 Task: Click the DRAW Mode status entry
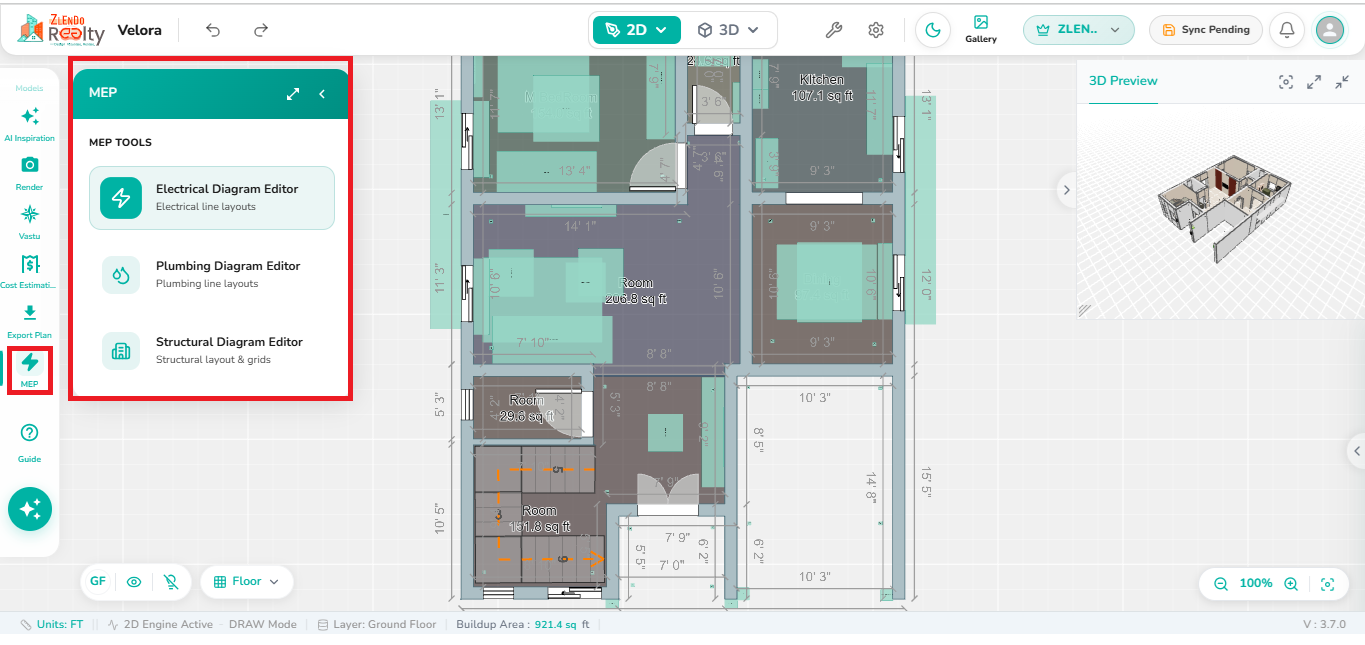coord(263,624)
